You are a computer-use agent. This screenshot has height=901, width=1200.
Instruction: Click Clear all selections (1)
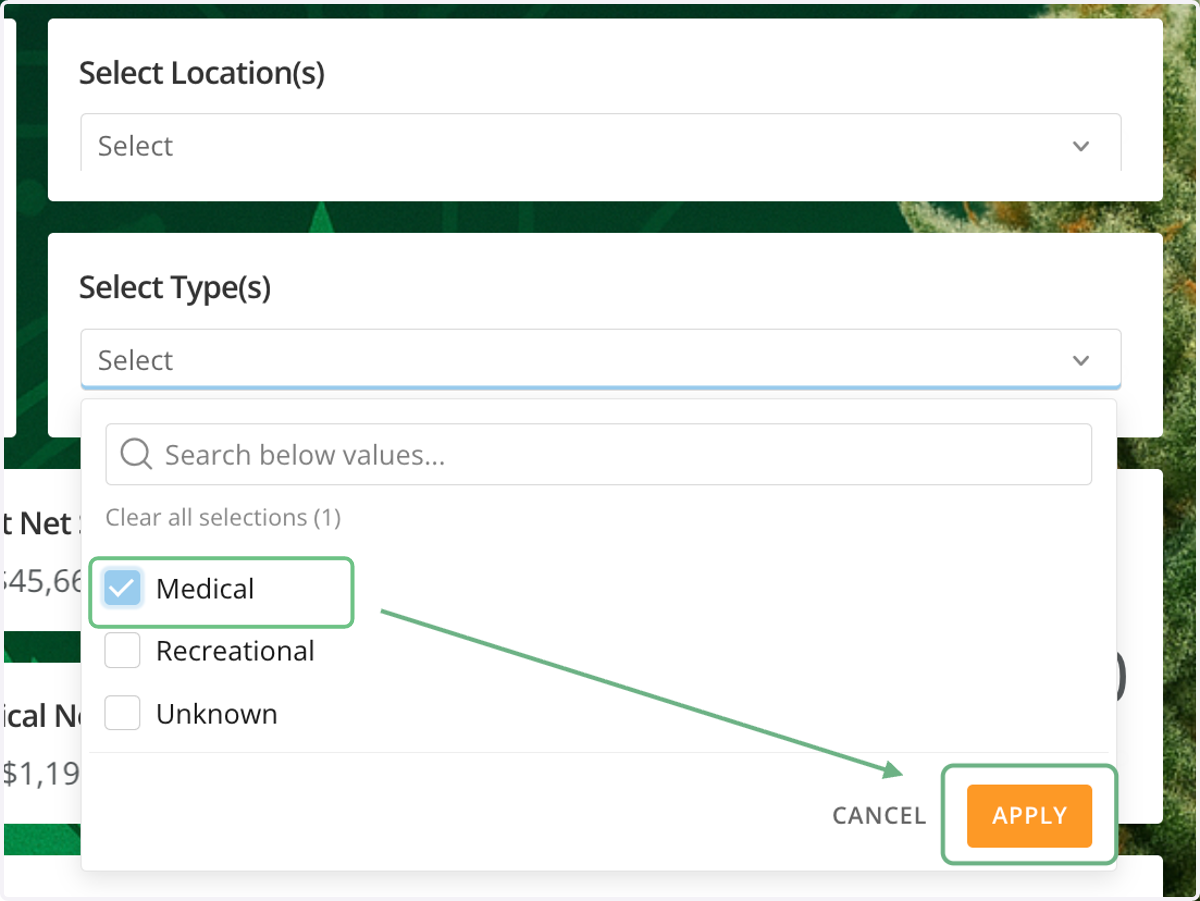point(223,517)
